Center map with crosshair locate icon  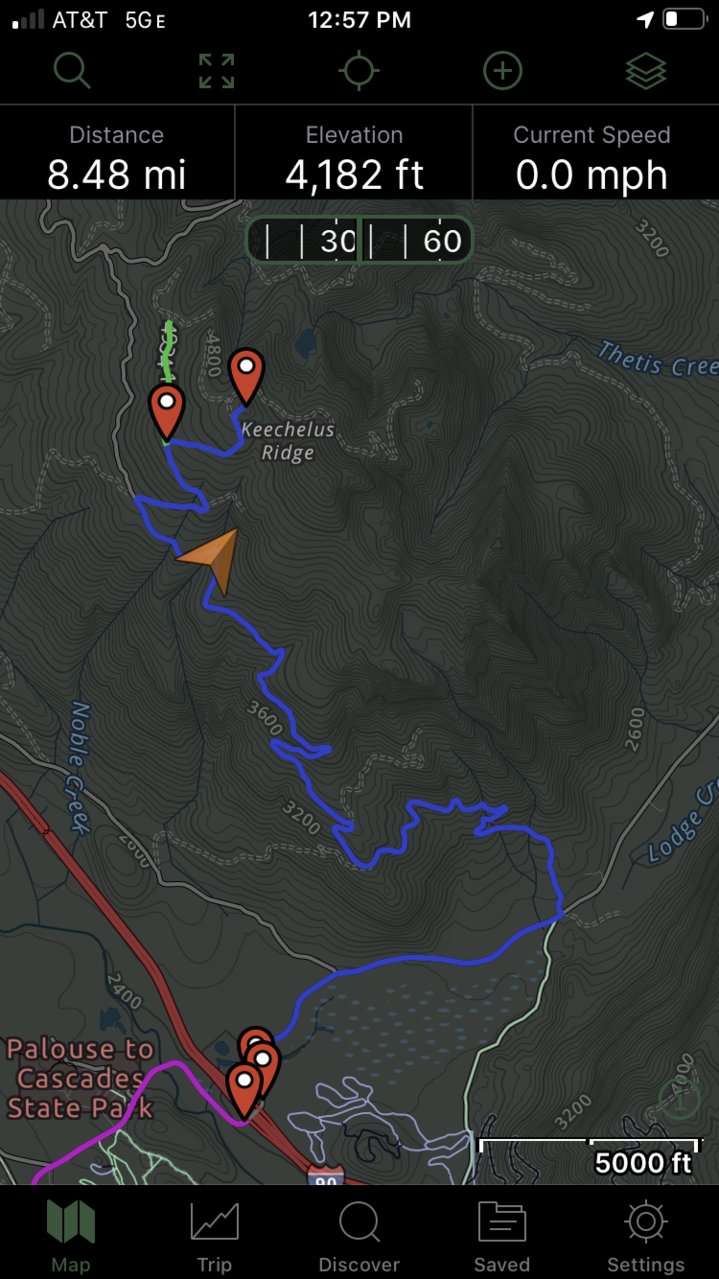tap(359, 71)
